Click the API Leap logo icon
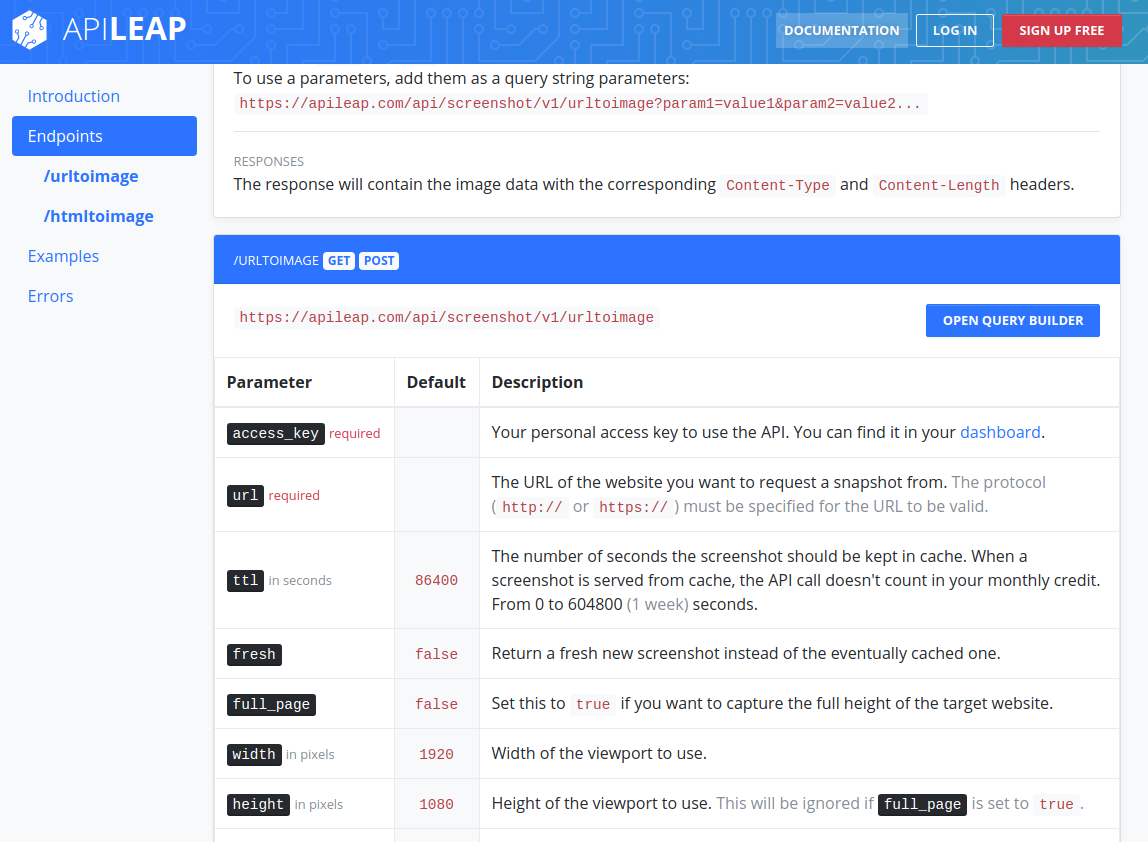 (29, 30)
